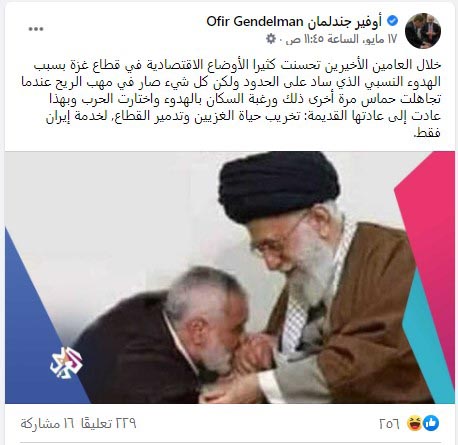Open the "Ofir Gendelman" English profile name
Screen dimensions: 458x445
click(x=255, y=22)
